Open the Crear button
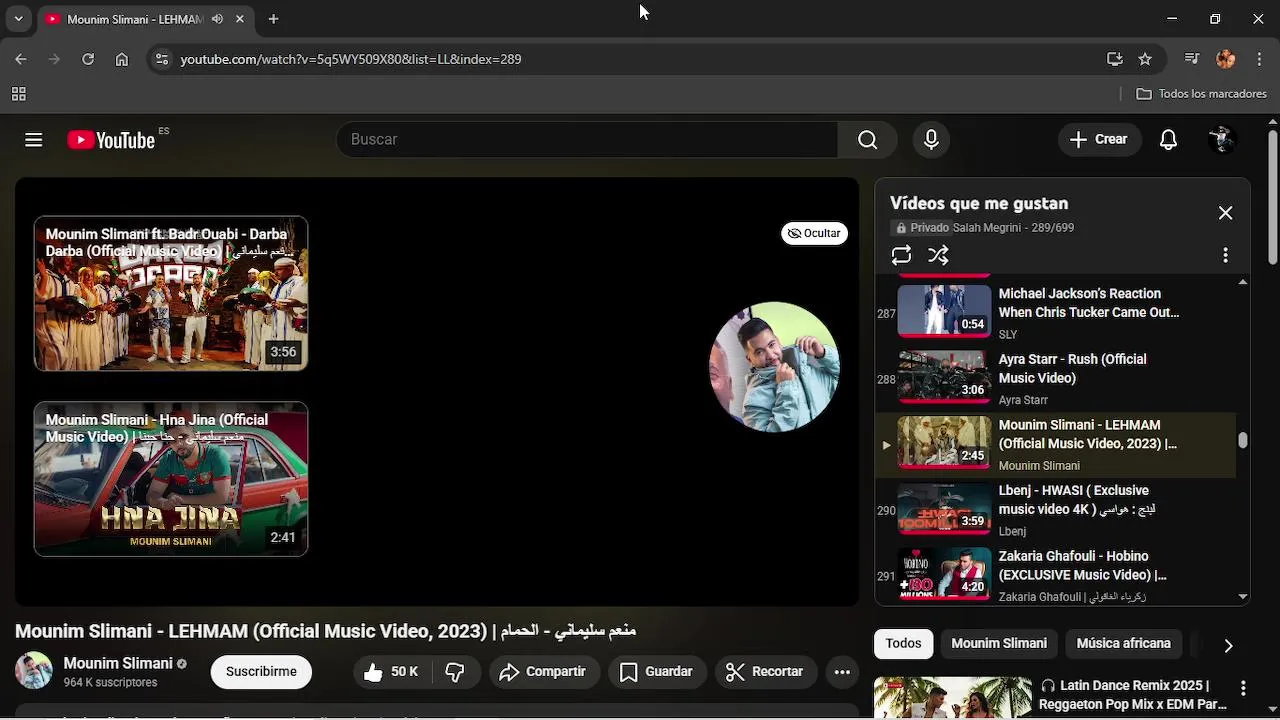The width and height of the screenshot is (1280, 720). 1098,140
